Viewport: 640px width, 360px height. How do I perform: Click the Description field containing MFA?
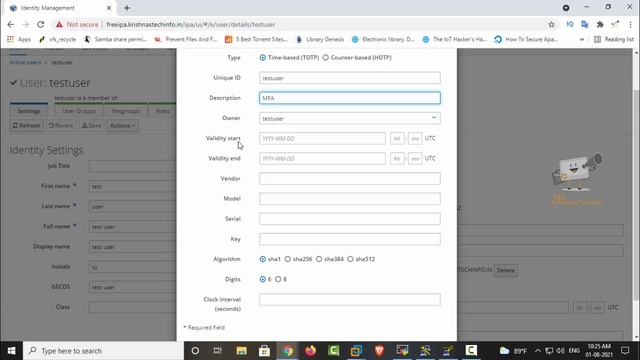point(350,98)
